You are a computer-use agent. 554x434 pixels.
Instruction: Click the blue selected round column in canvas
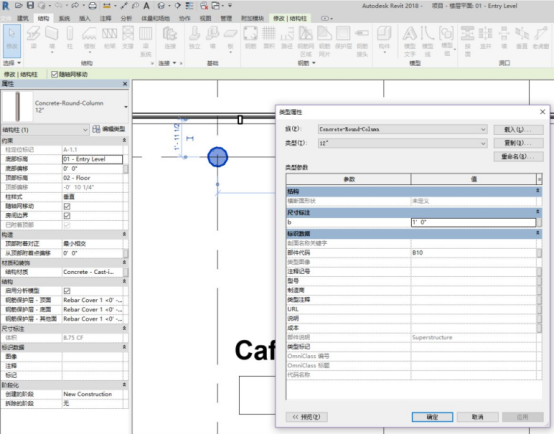218,157
